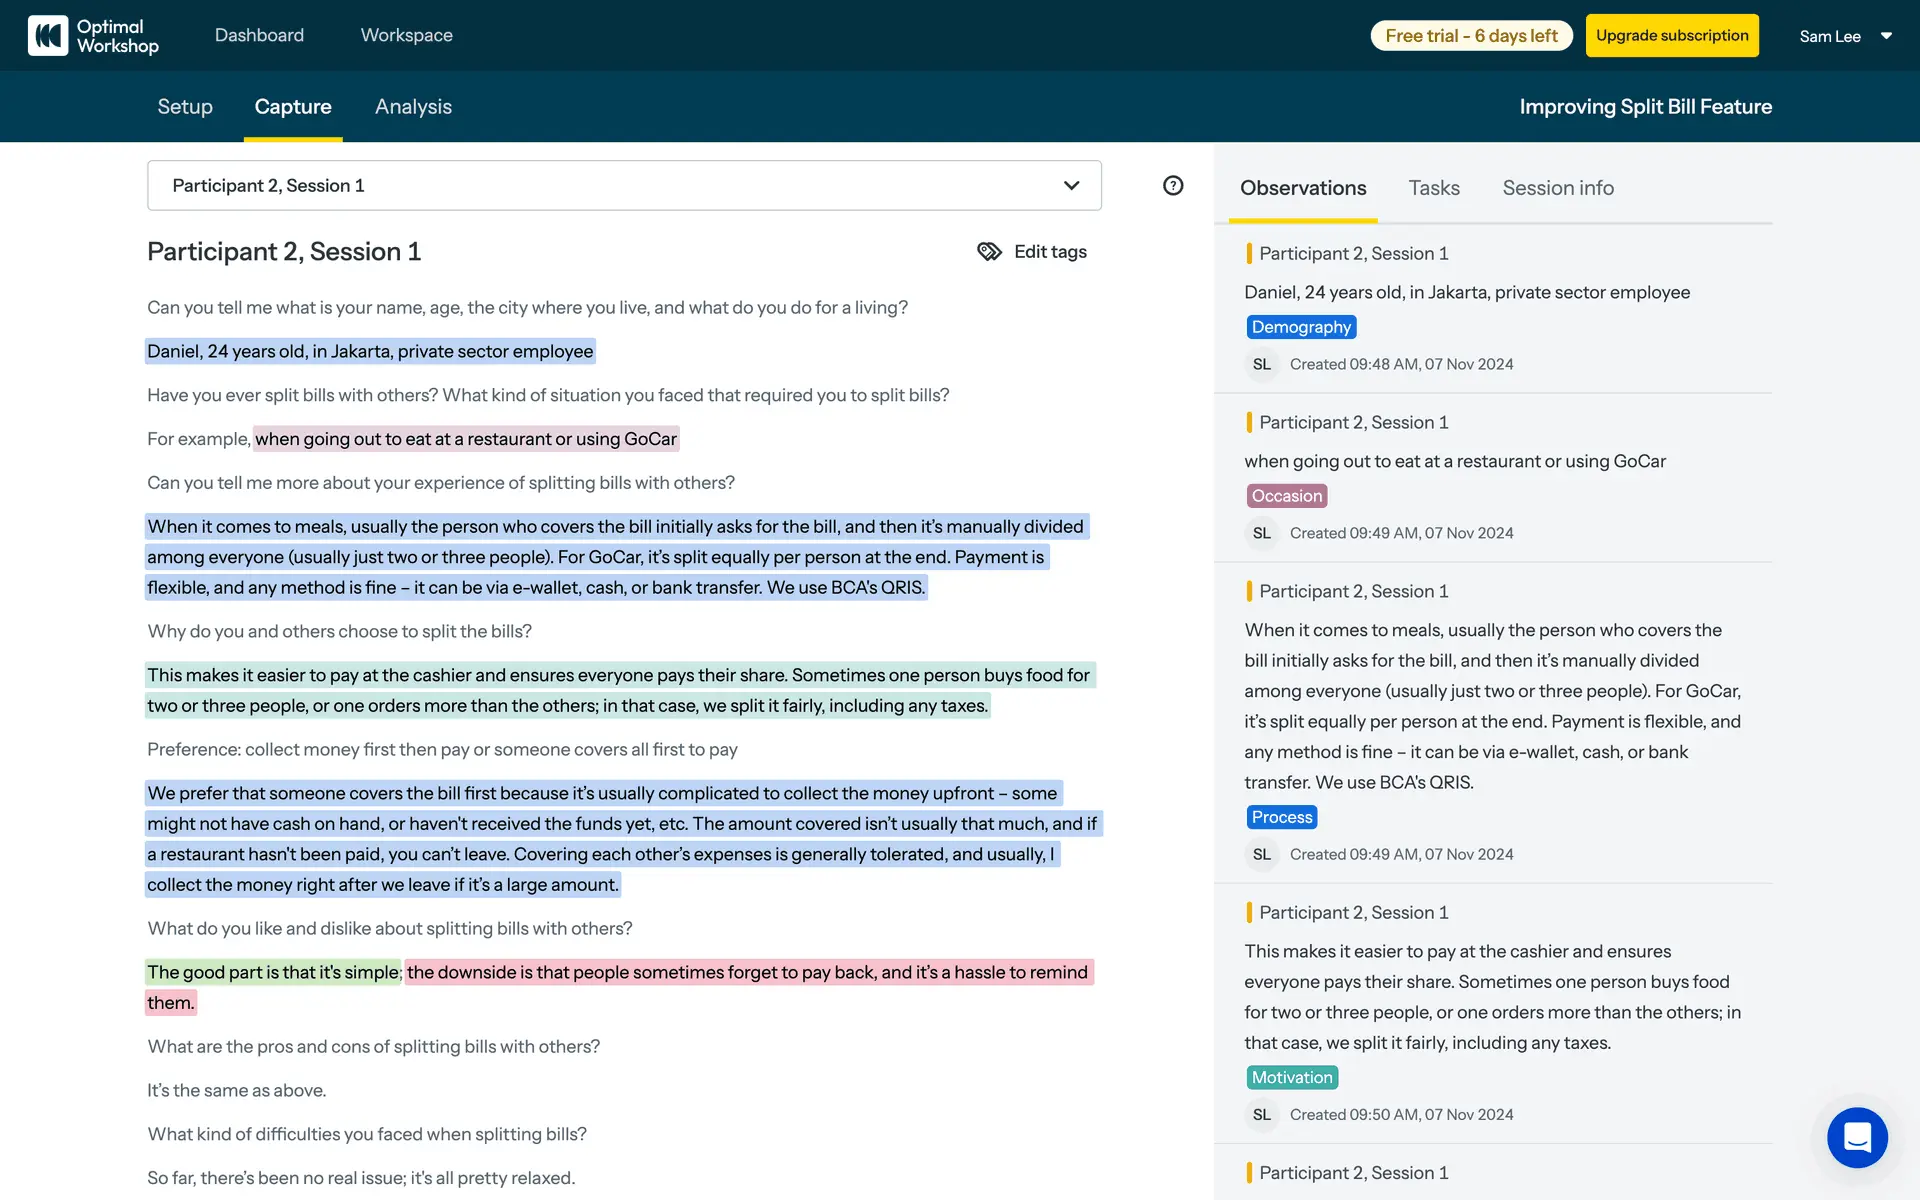Click the Optimal Workshop logo icon

click(48, 36)
